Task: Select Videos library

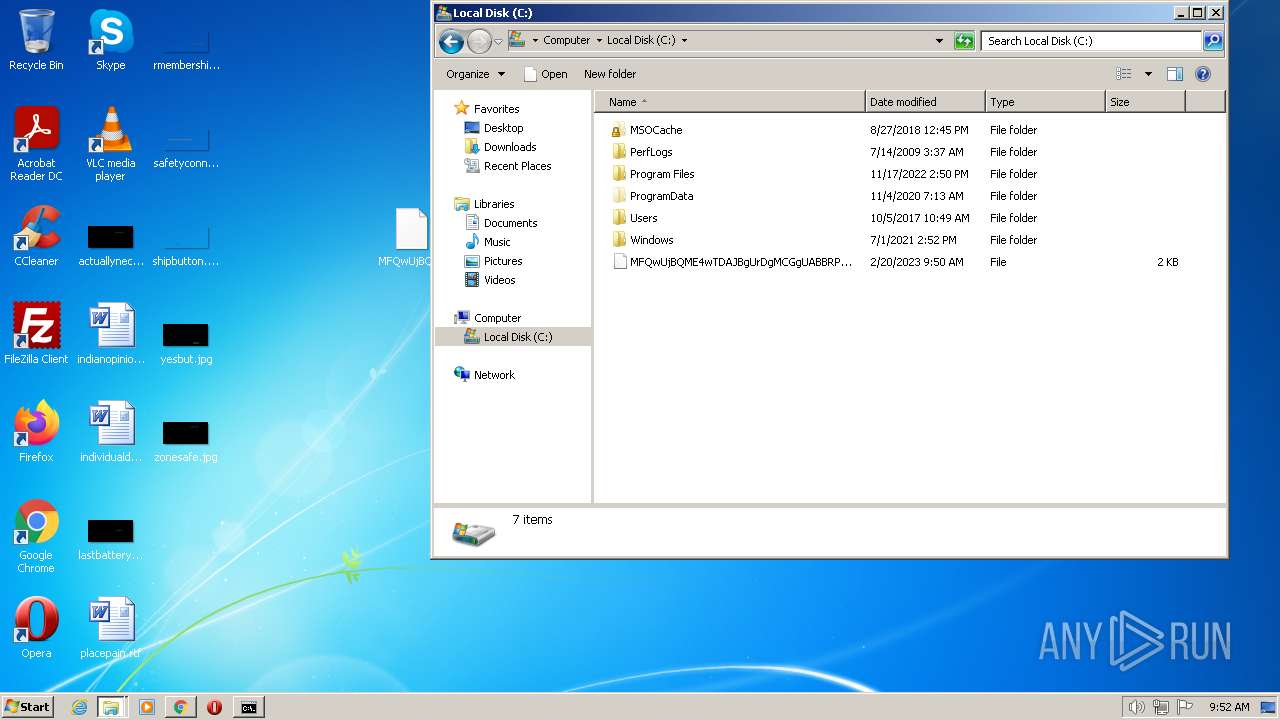Action: [490, 280]
